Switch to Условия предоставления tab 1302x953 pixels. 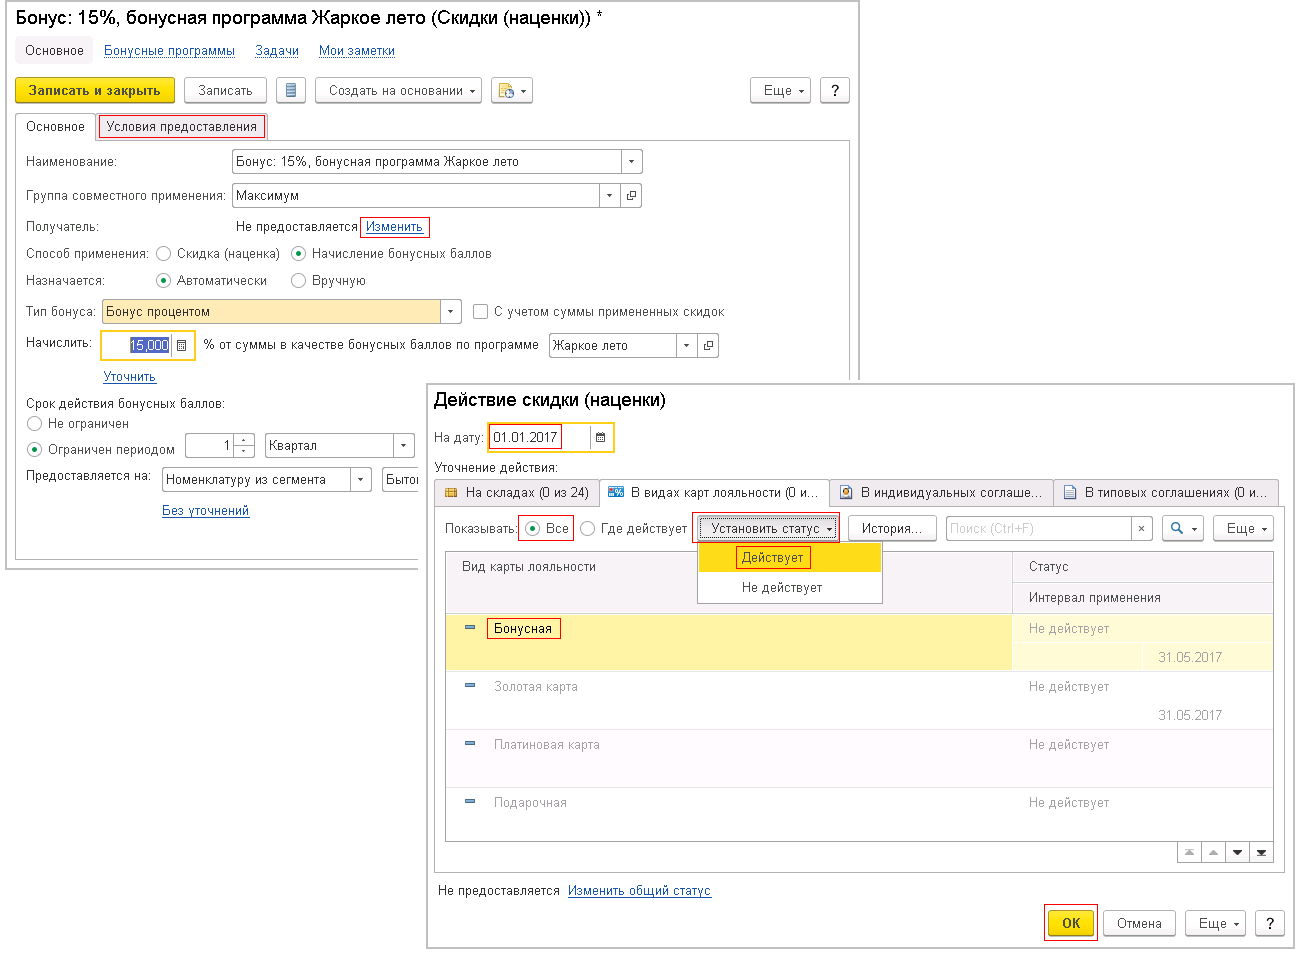point(181,127)
